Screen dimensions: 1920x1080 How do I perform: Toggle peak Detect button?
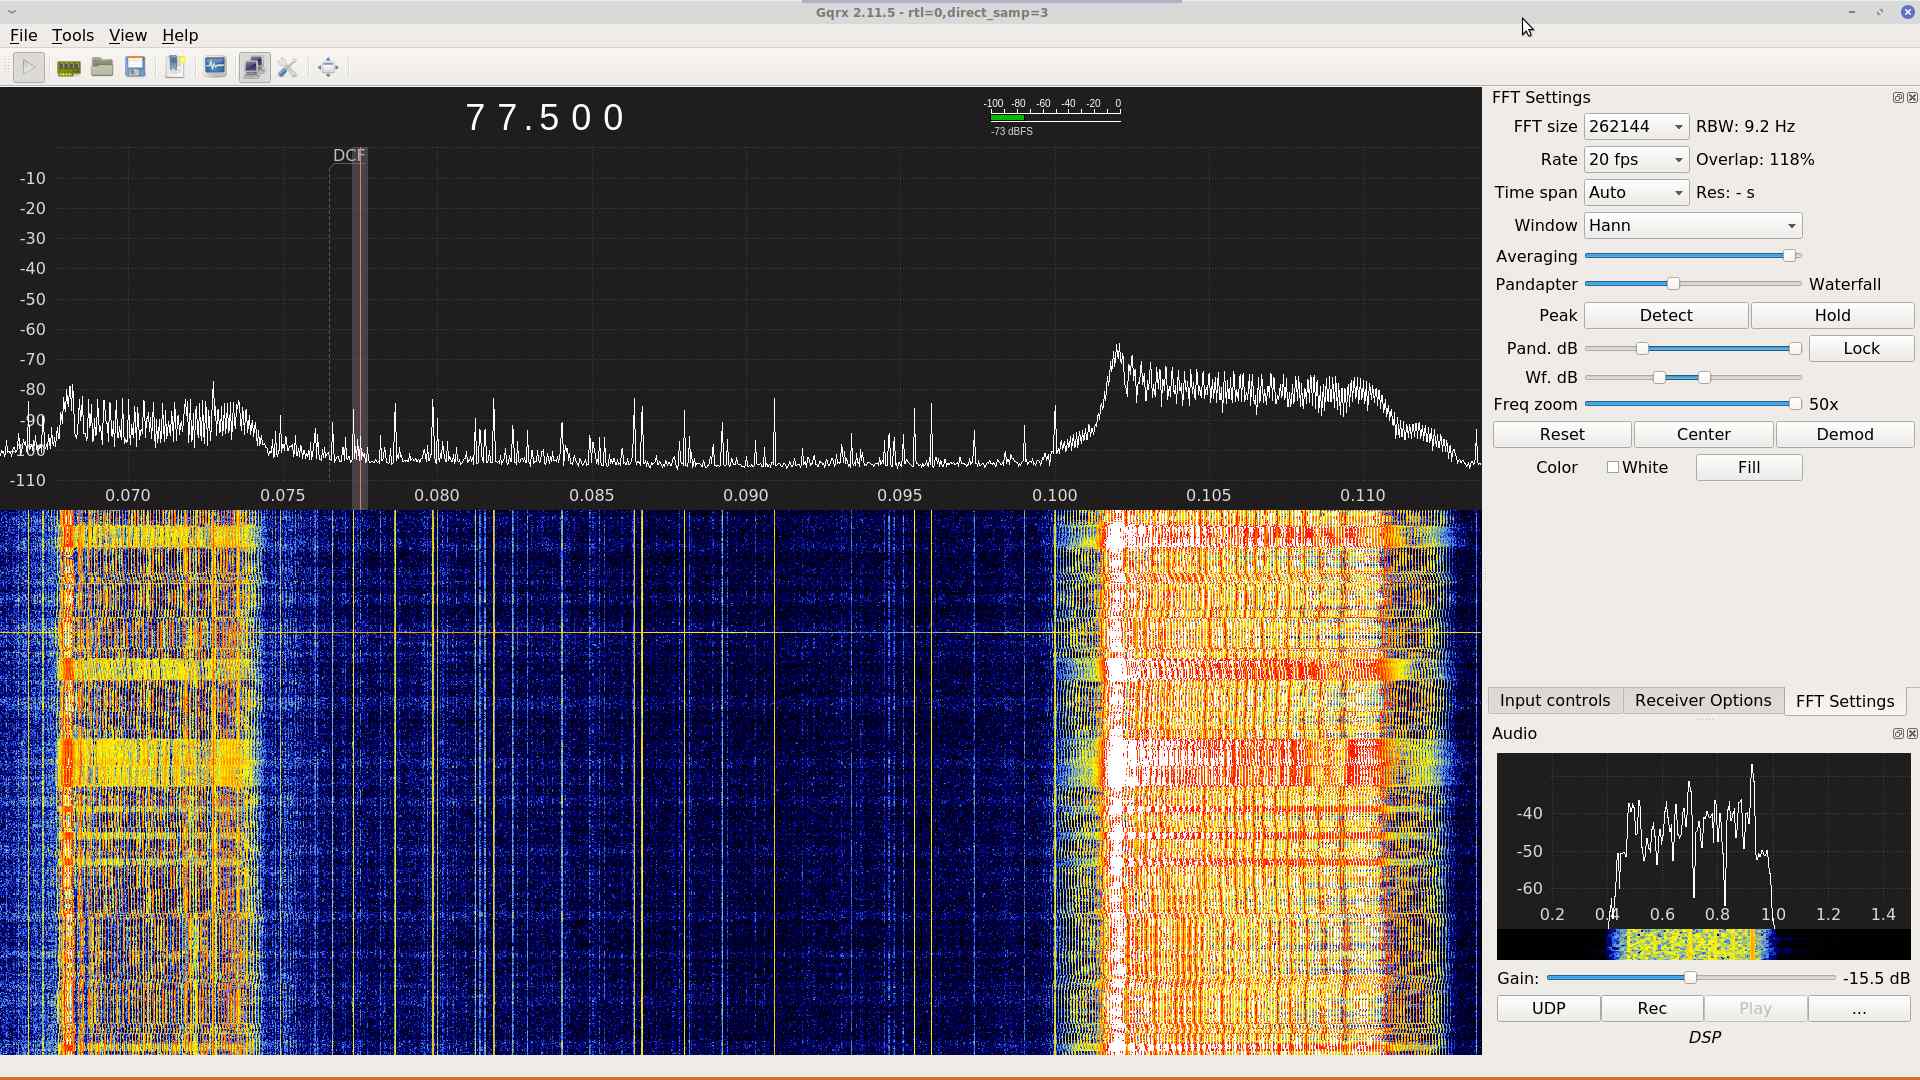point(1665,315)
